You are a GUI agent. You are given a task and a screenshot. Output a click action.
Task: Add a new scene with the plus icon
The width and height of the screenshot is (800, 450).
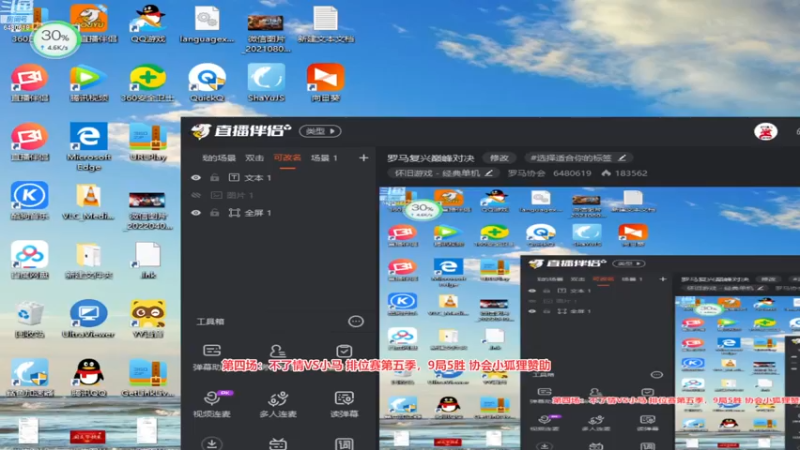(363, 158)
